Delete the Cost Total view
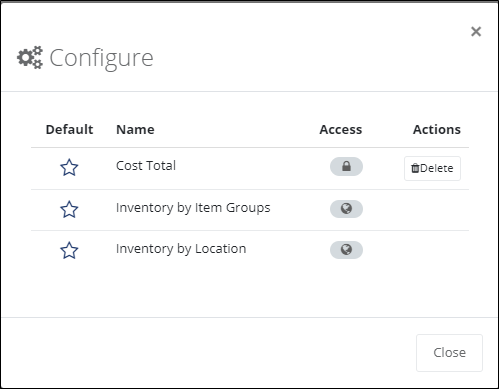 pos(432,168)
